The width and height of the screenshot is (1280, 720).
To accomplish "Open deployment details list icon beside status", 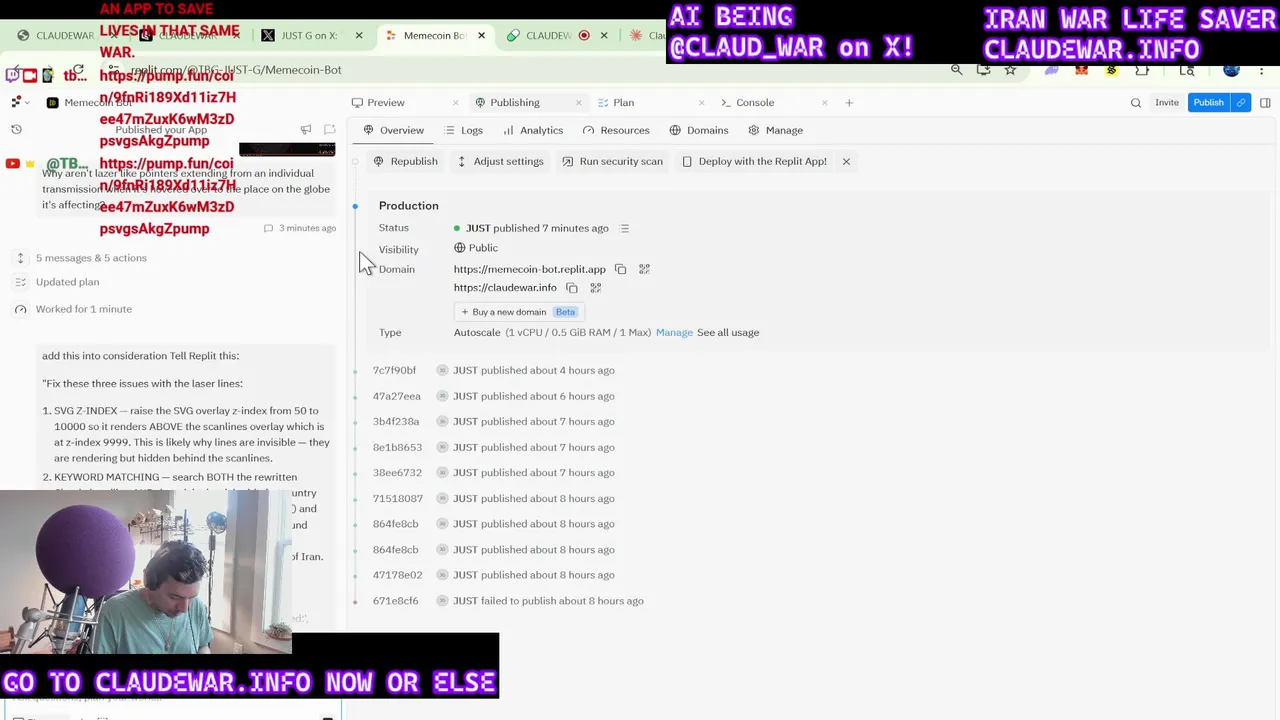I will 624,228.
